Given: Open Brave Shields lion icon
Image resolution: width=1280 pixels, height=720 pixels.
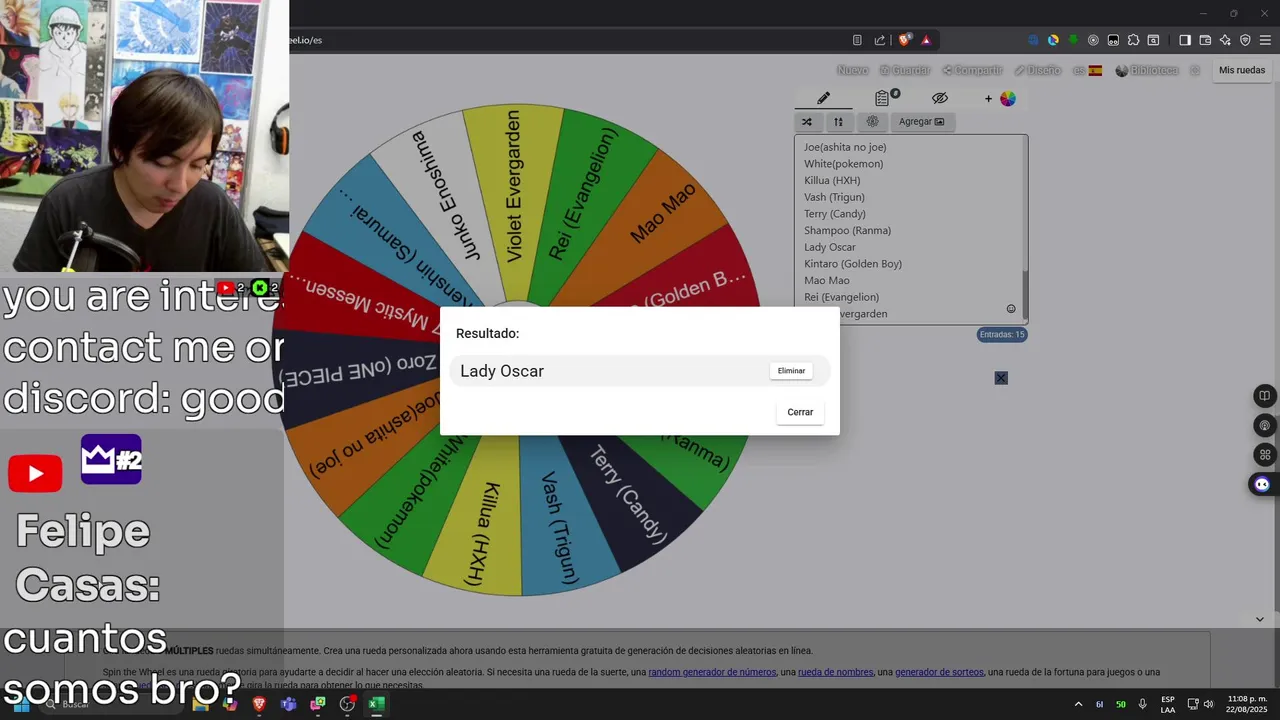Looking at the screenshot, I should [x=905, y=40].
